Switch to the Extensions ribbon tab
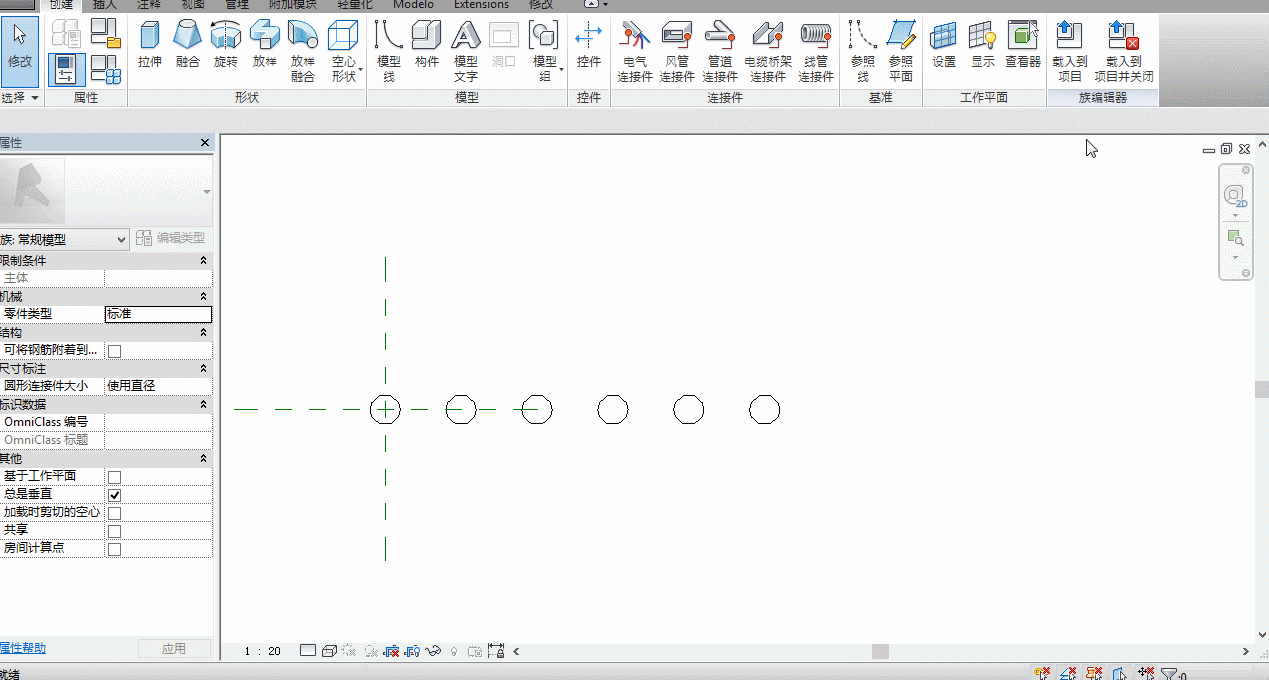This screenshot has width=1269, height=680. coord(481,5)
